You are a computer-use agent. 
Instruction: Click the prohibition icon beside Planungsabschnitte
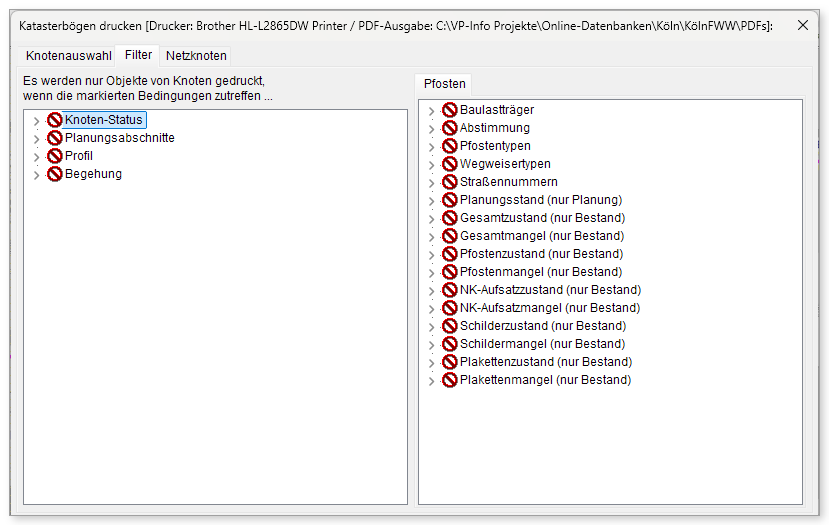(x=54, y=138)
